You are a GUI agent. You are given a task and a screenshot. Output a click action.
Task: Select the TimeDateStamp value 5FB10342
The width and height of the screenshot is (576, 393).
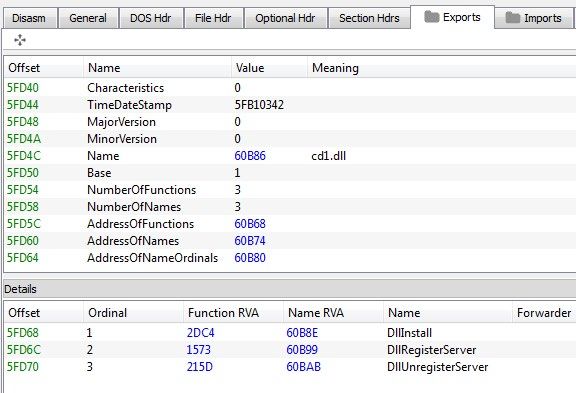(x=259, y=105)
